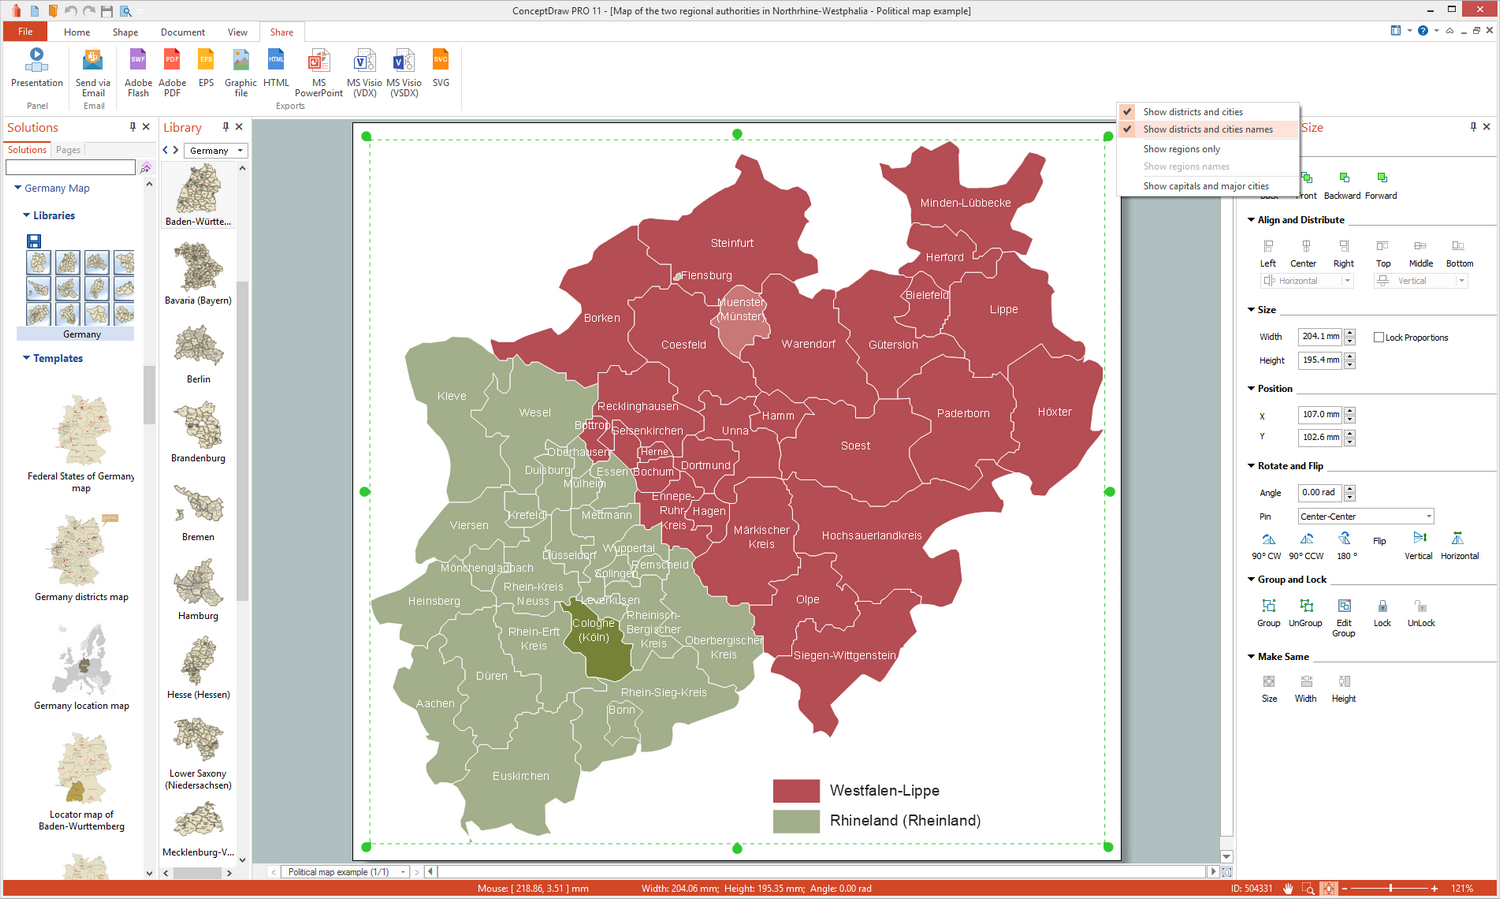This screenshot has height=899, width=1500.
Task: Export as Graphic file
Action: 241,72
